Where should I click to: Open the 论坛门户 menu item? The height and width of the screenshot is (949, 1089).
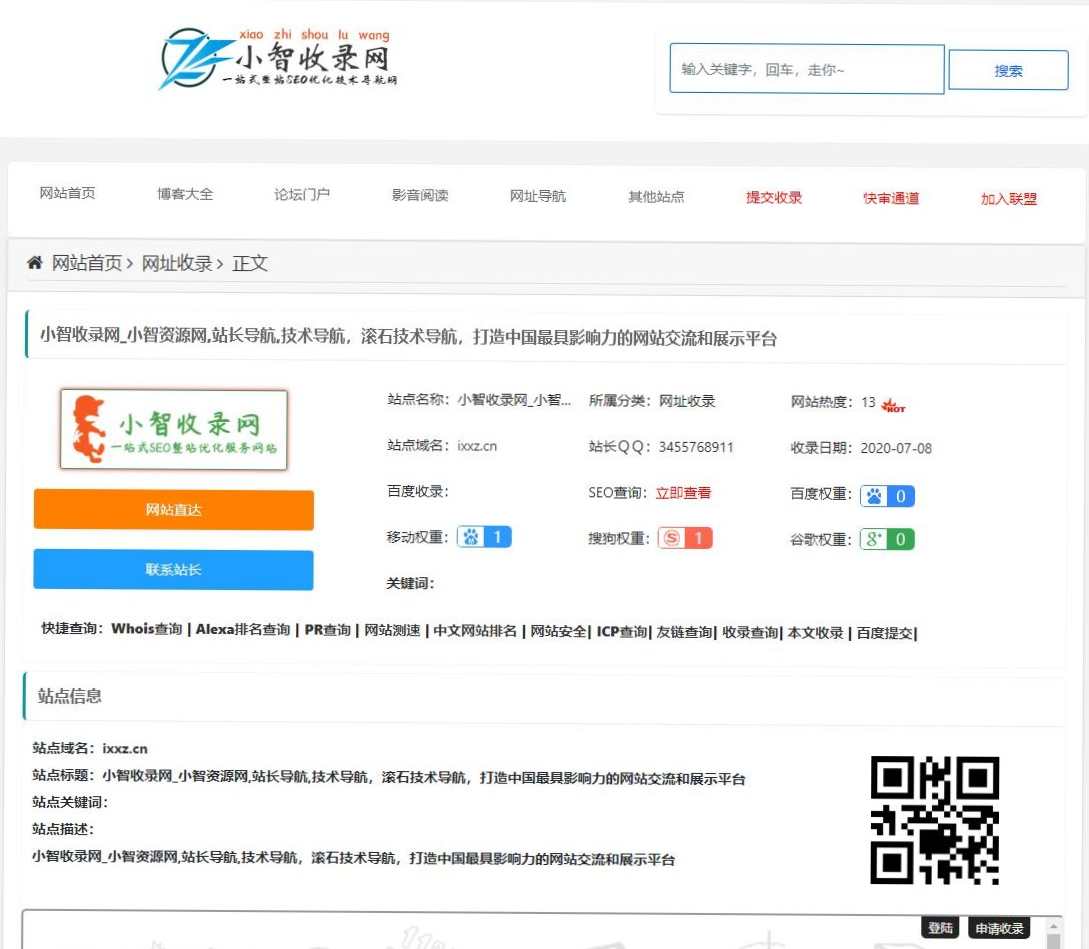(x=302, y=195)
